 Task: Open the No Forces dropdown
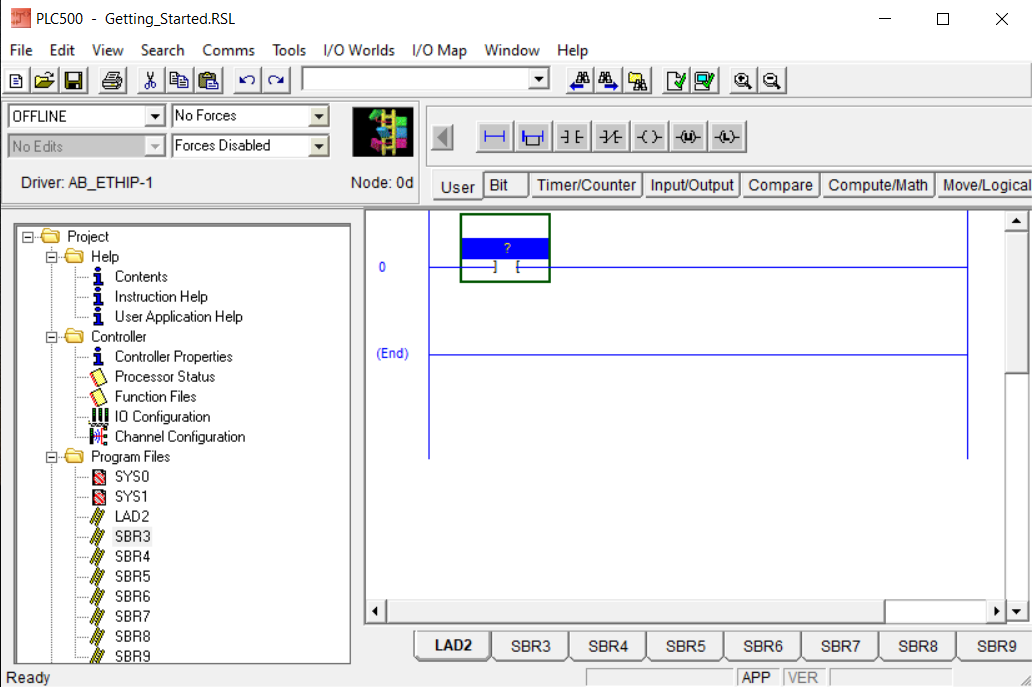coord(319,116)
